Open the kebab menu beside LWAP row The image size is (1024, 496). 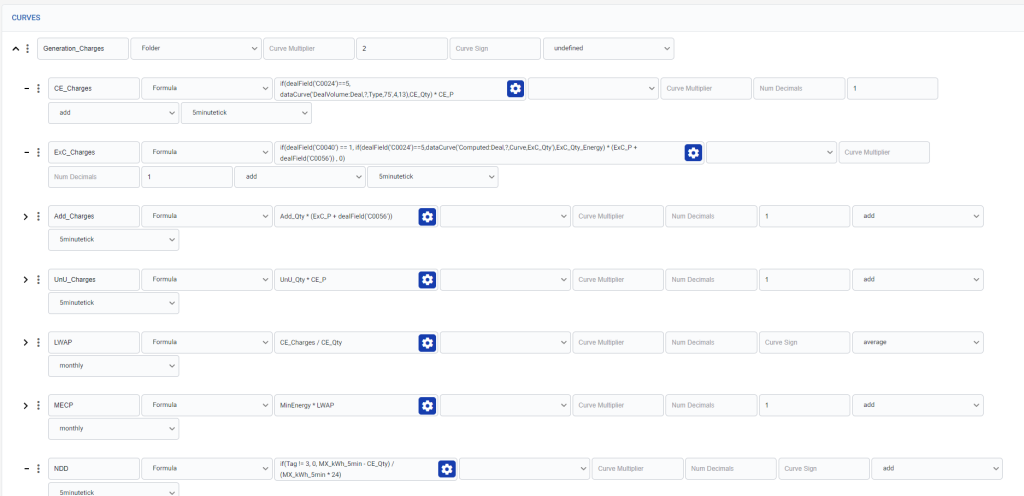[x=39, y=343]
